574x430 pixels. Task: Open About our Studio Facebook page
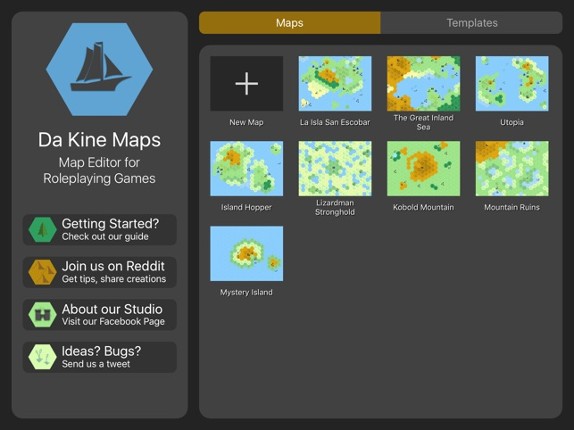tap(100, 315)
